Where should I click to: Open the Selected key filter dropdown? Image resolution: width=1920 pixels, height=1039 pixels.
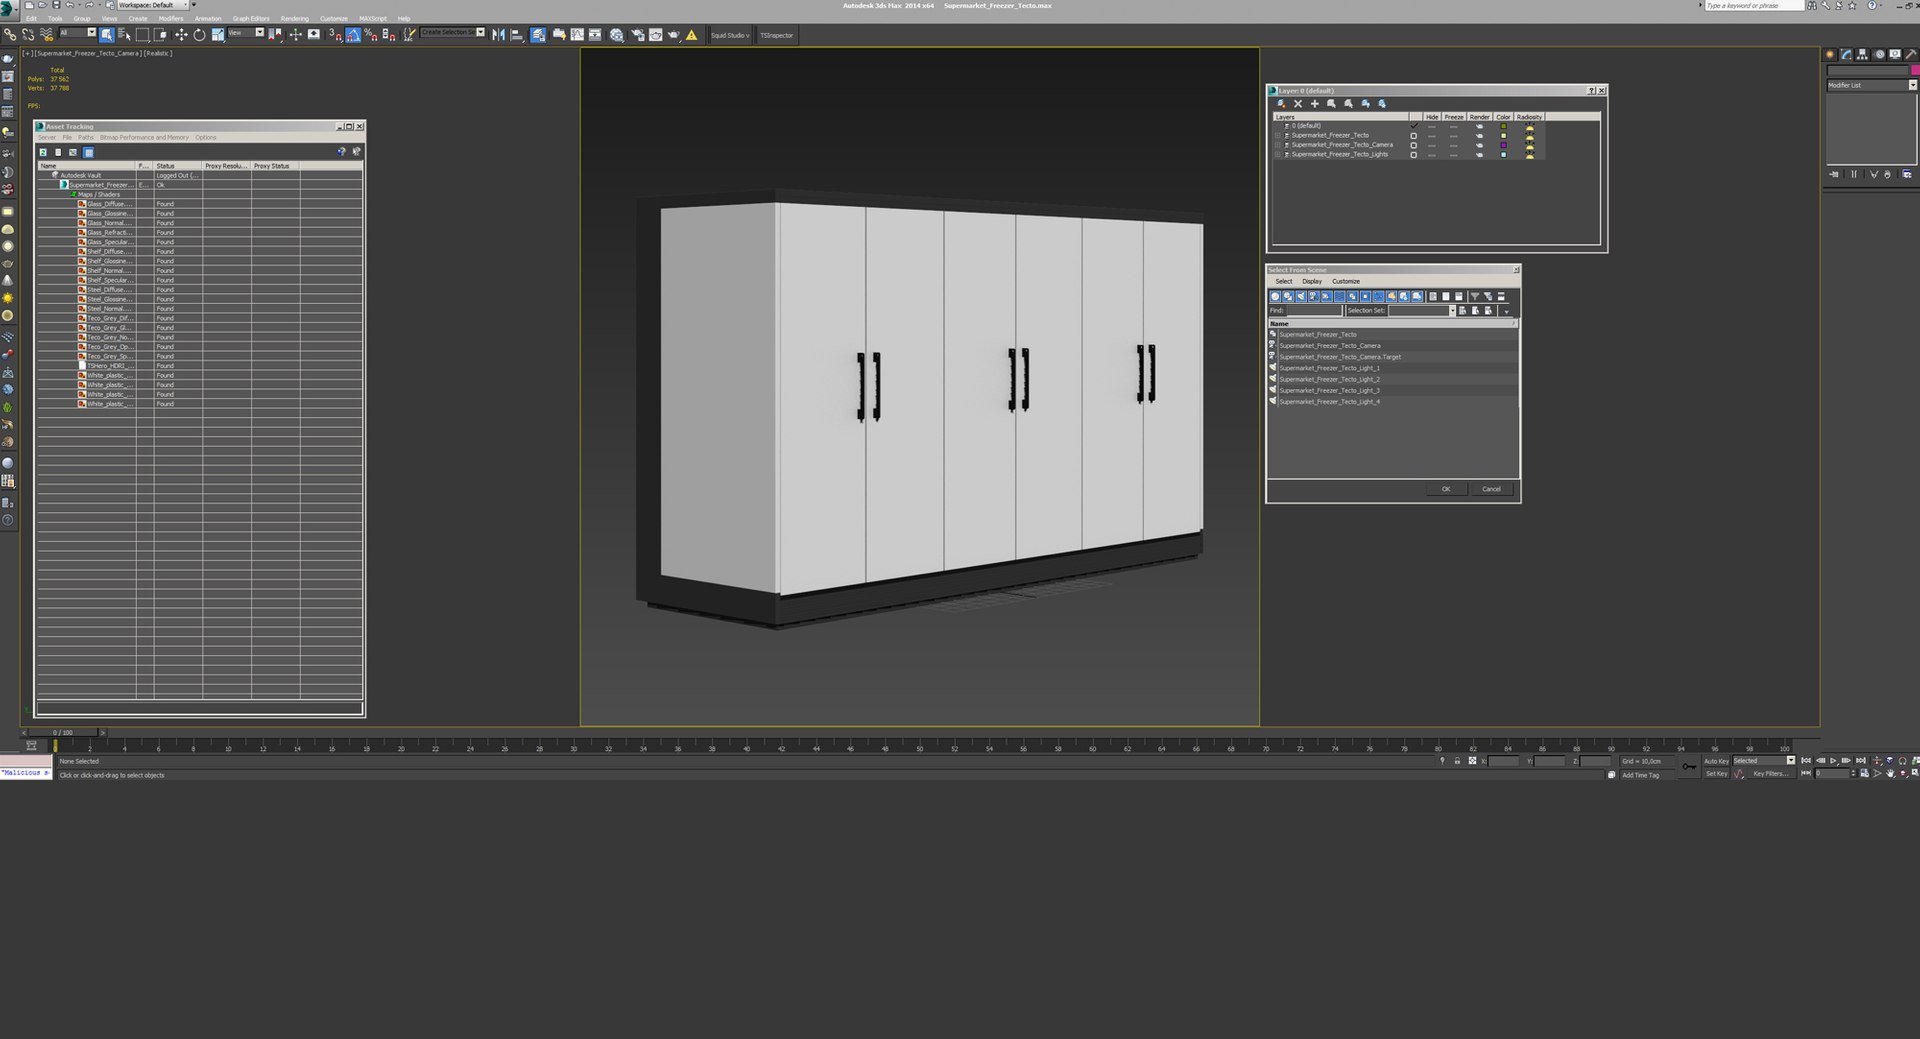click(x=1764, y=761)
